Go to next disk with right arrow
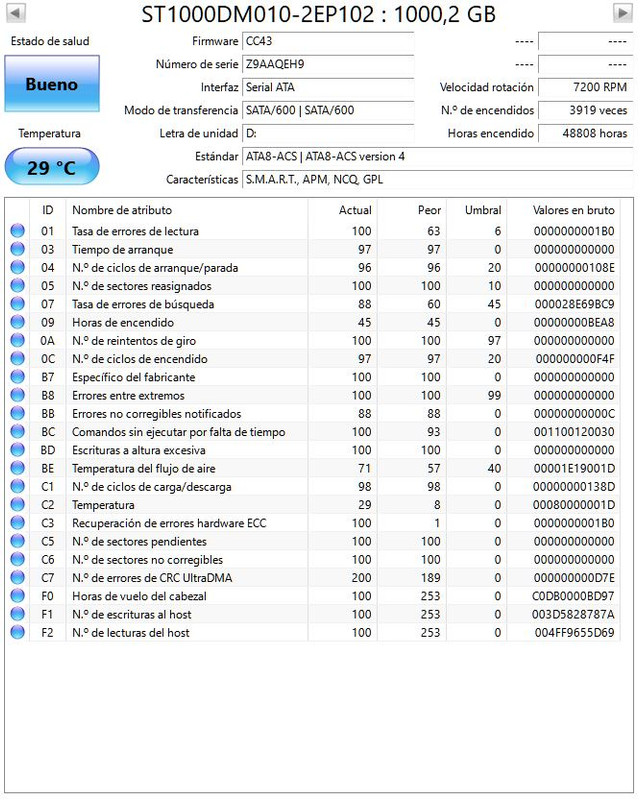 coord(623,13)
